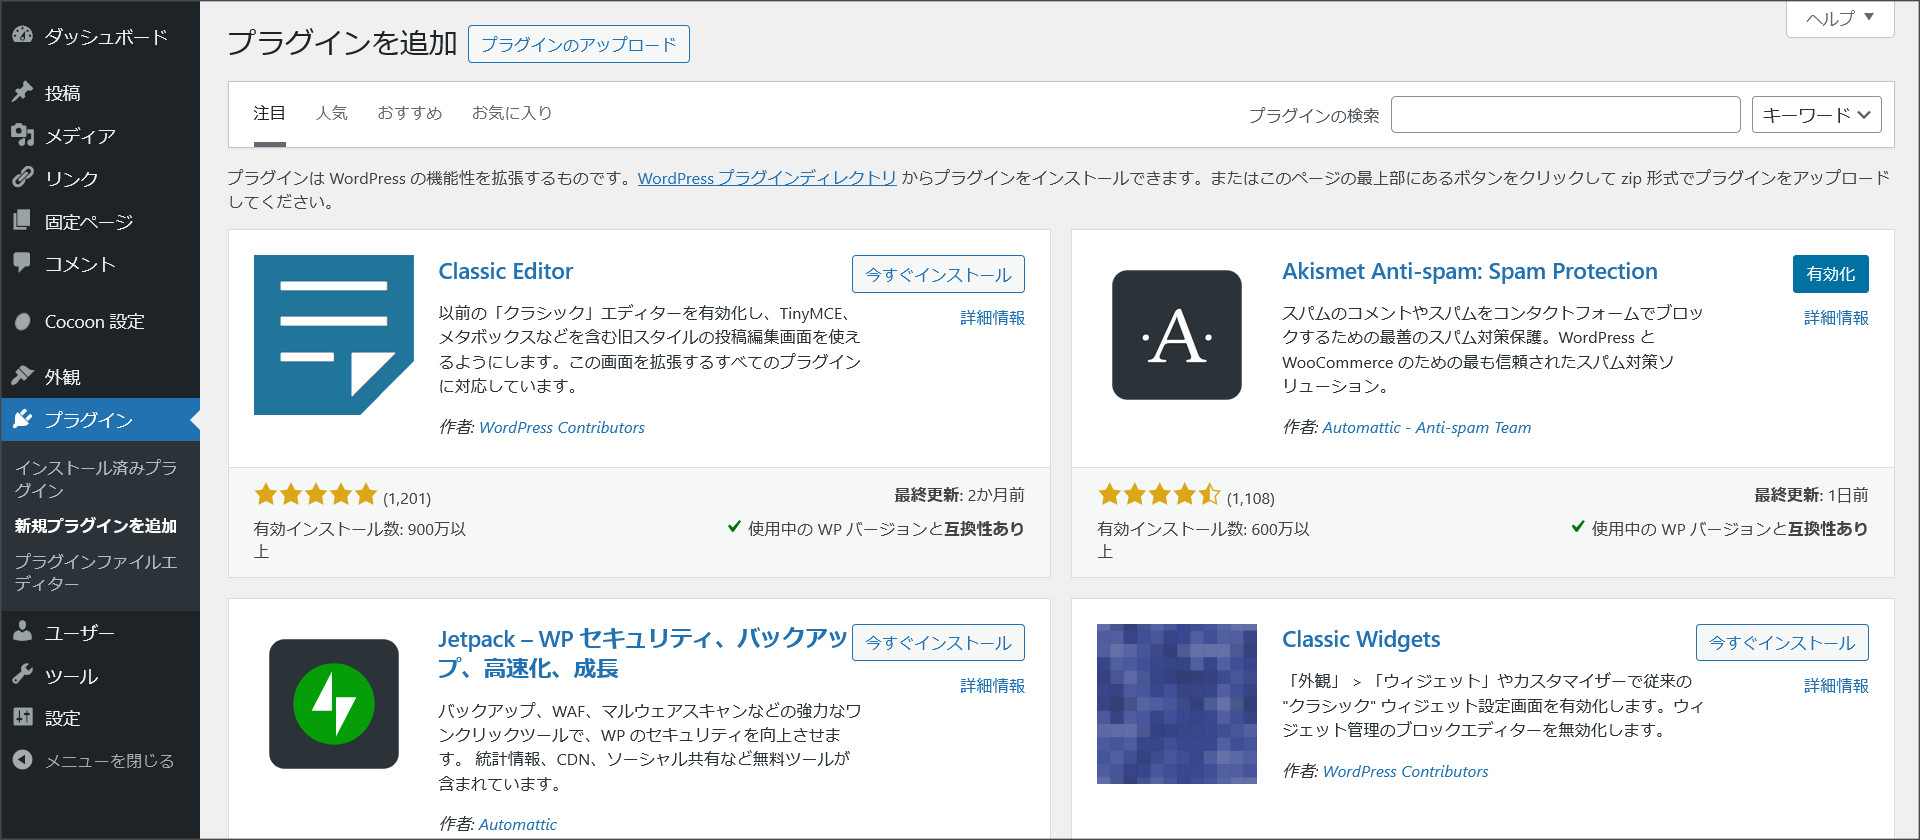Open コメント menu item
The height and width of the screenshot is (840, 1920).
pyautogui.click(x=80, y=264)
